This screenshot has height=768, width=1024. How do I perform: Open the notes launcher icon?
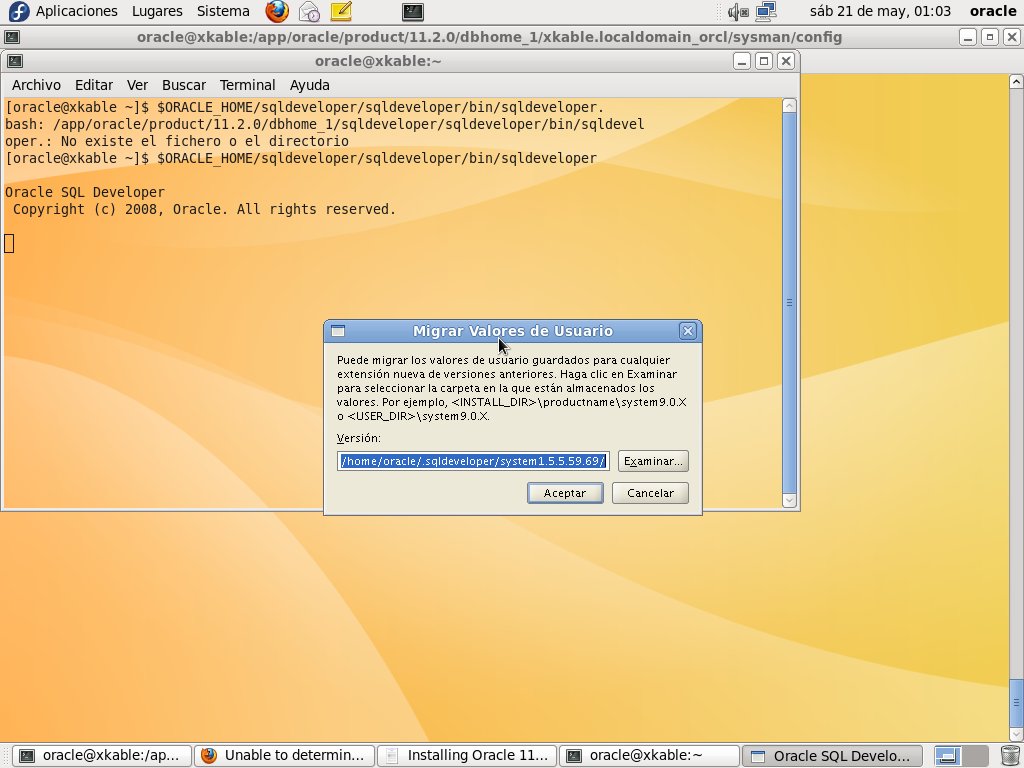click(x=341, y=11)
